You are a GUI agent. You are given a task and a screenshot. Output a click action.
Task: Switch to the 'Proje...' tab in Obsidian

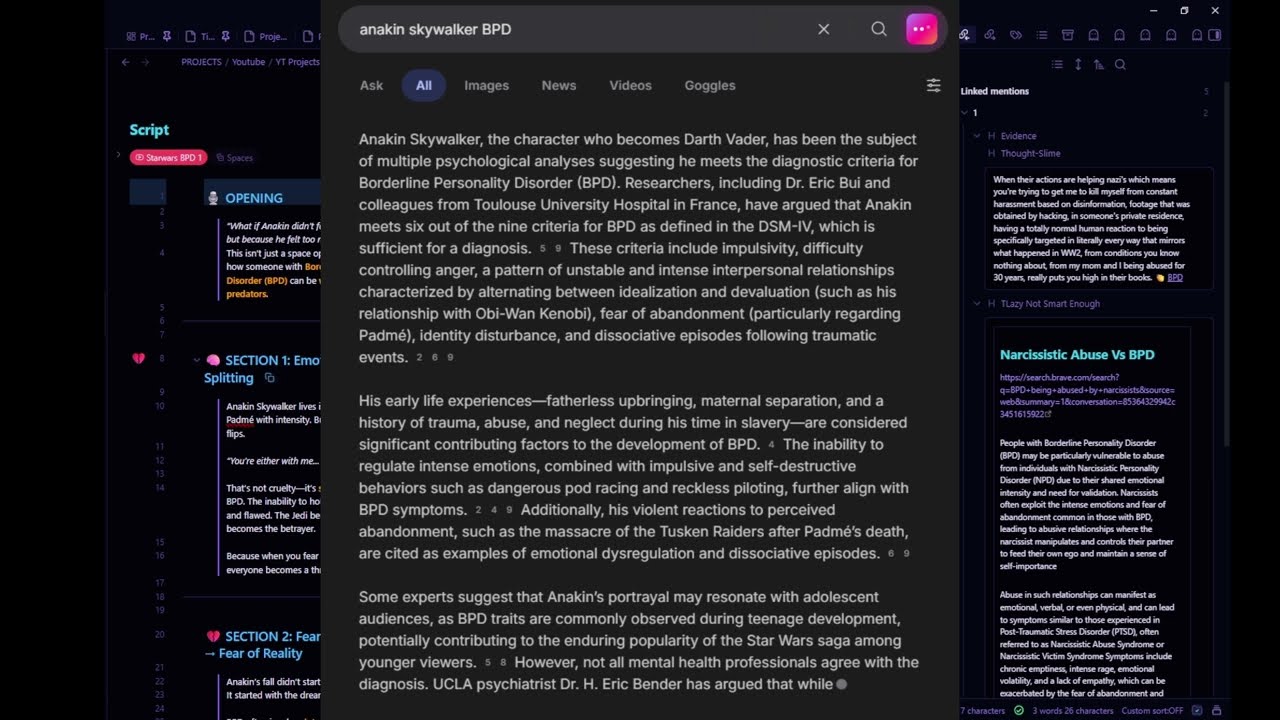pyautogui.click(x=266, y=36)
